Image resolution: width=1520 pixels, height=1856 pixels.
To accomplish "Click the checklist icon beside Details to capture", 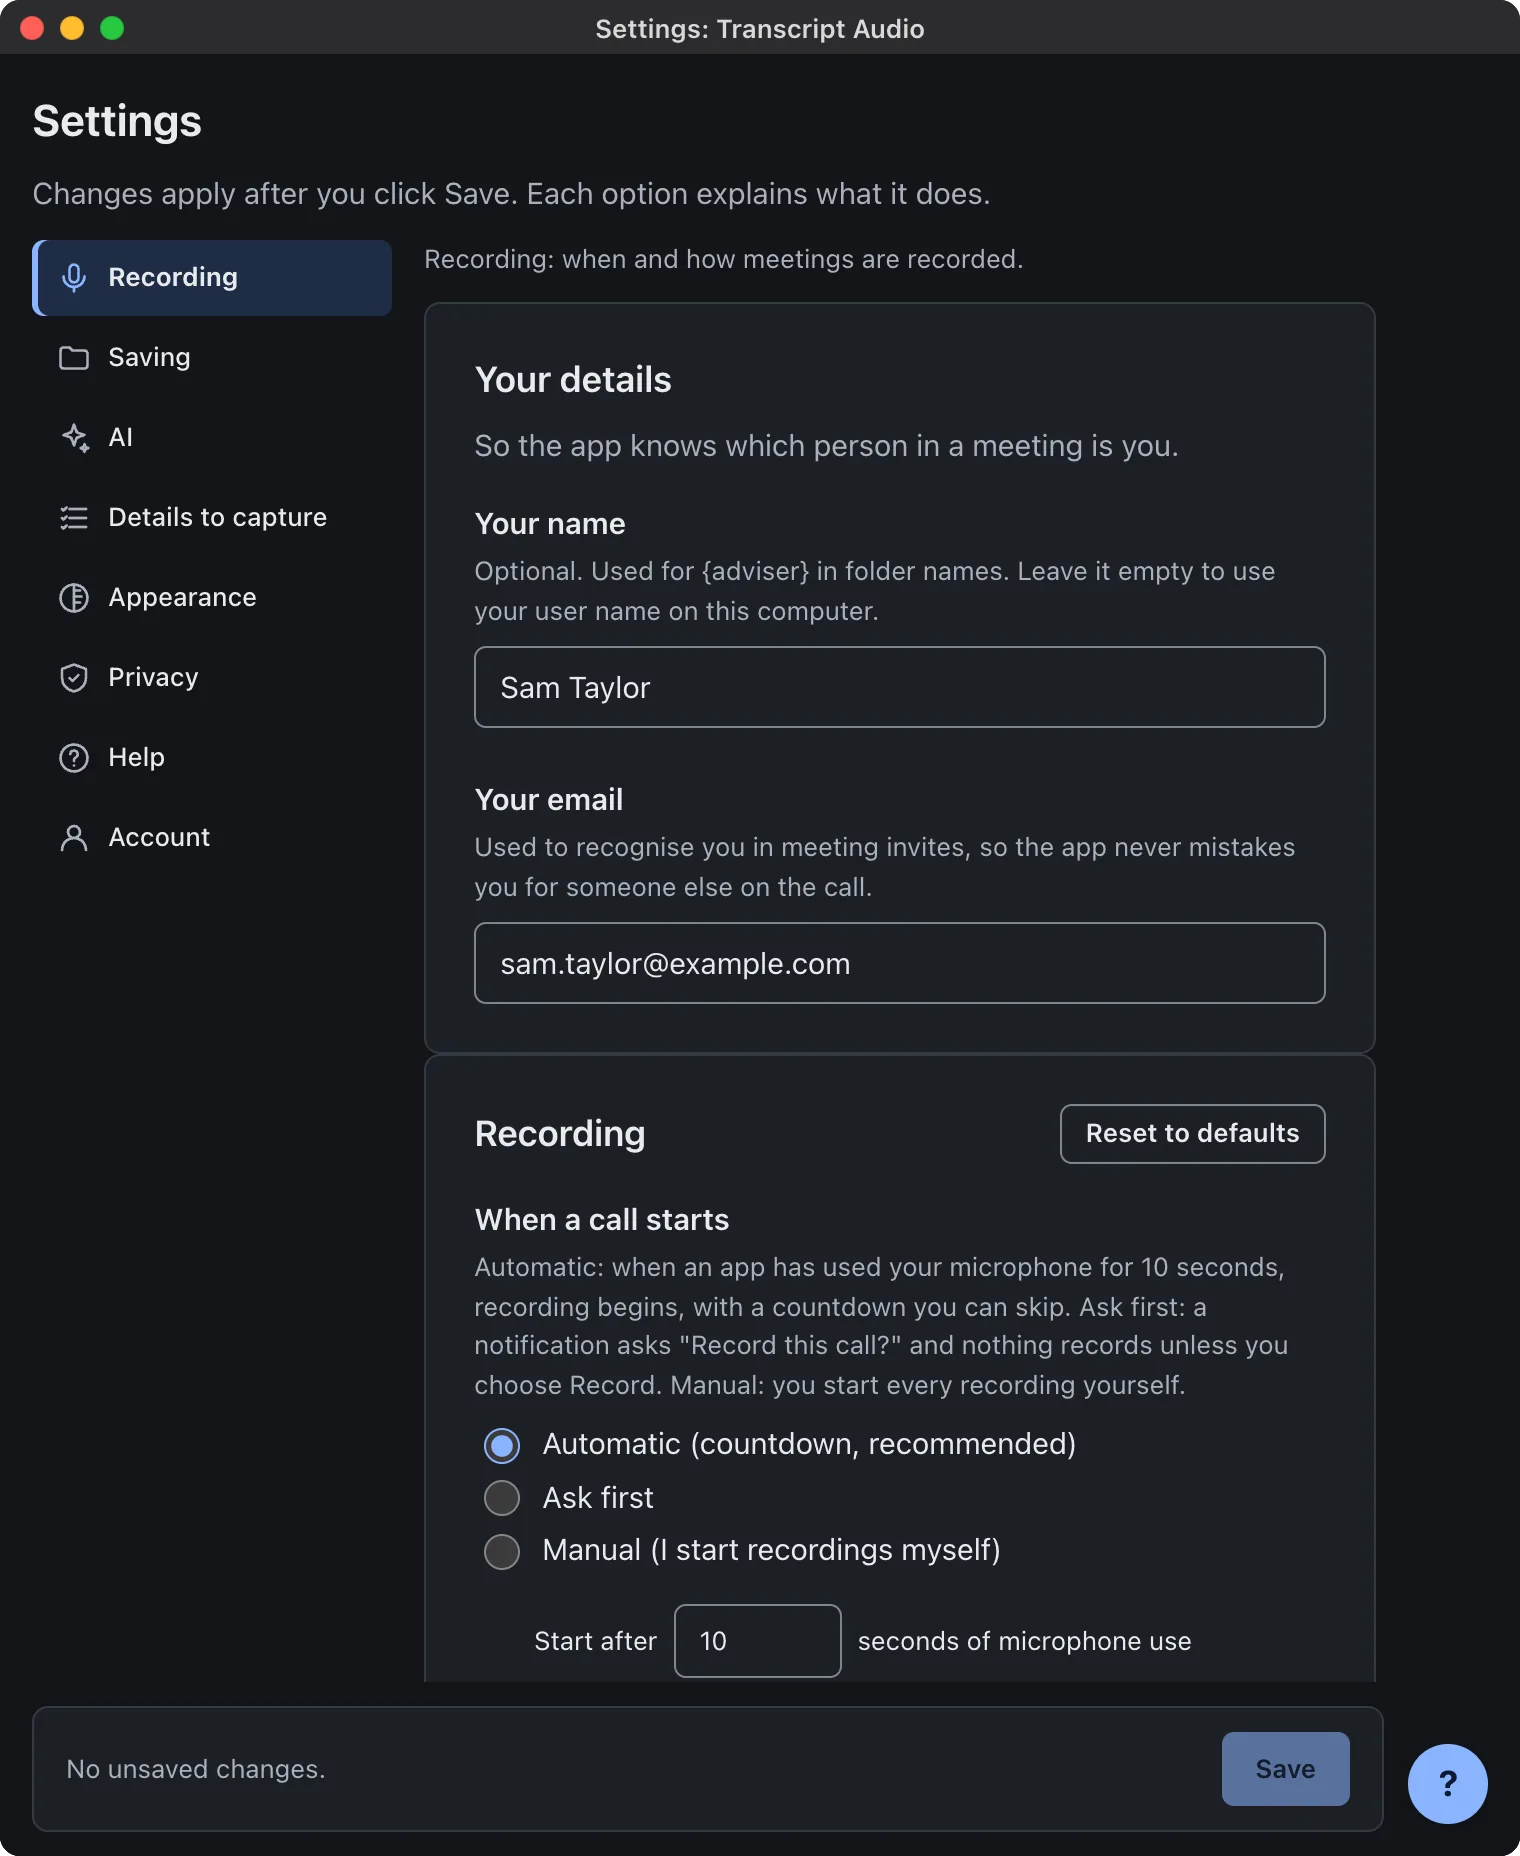I will 74,517.
